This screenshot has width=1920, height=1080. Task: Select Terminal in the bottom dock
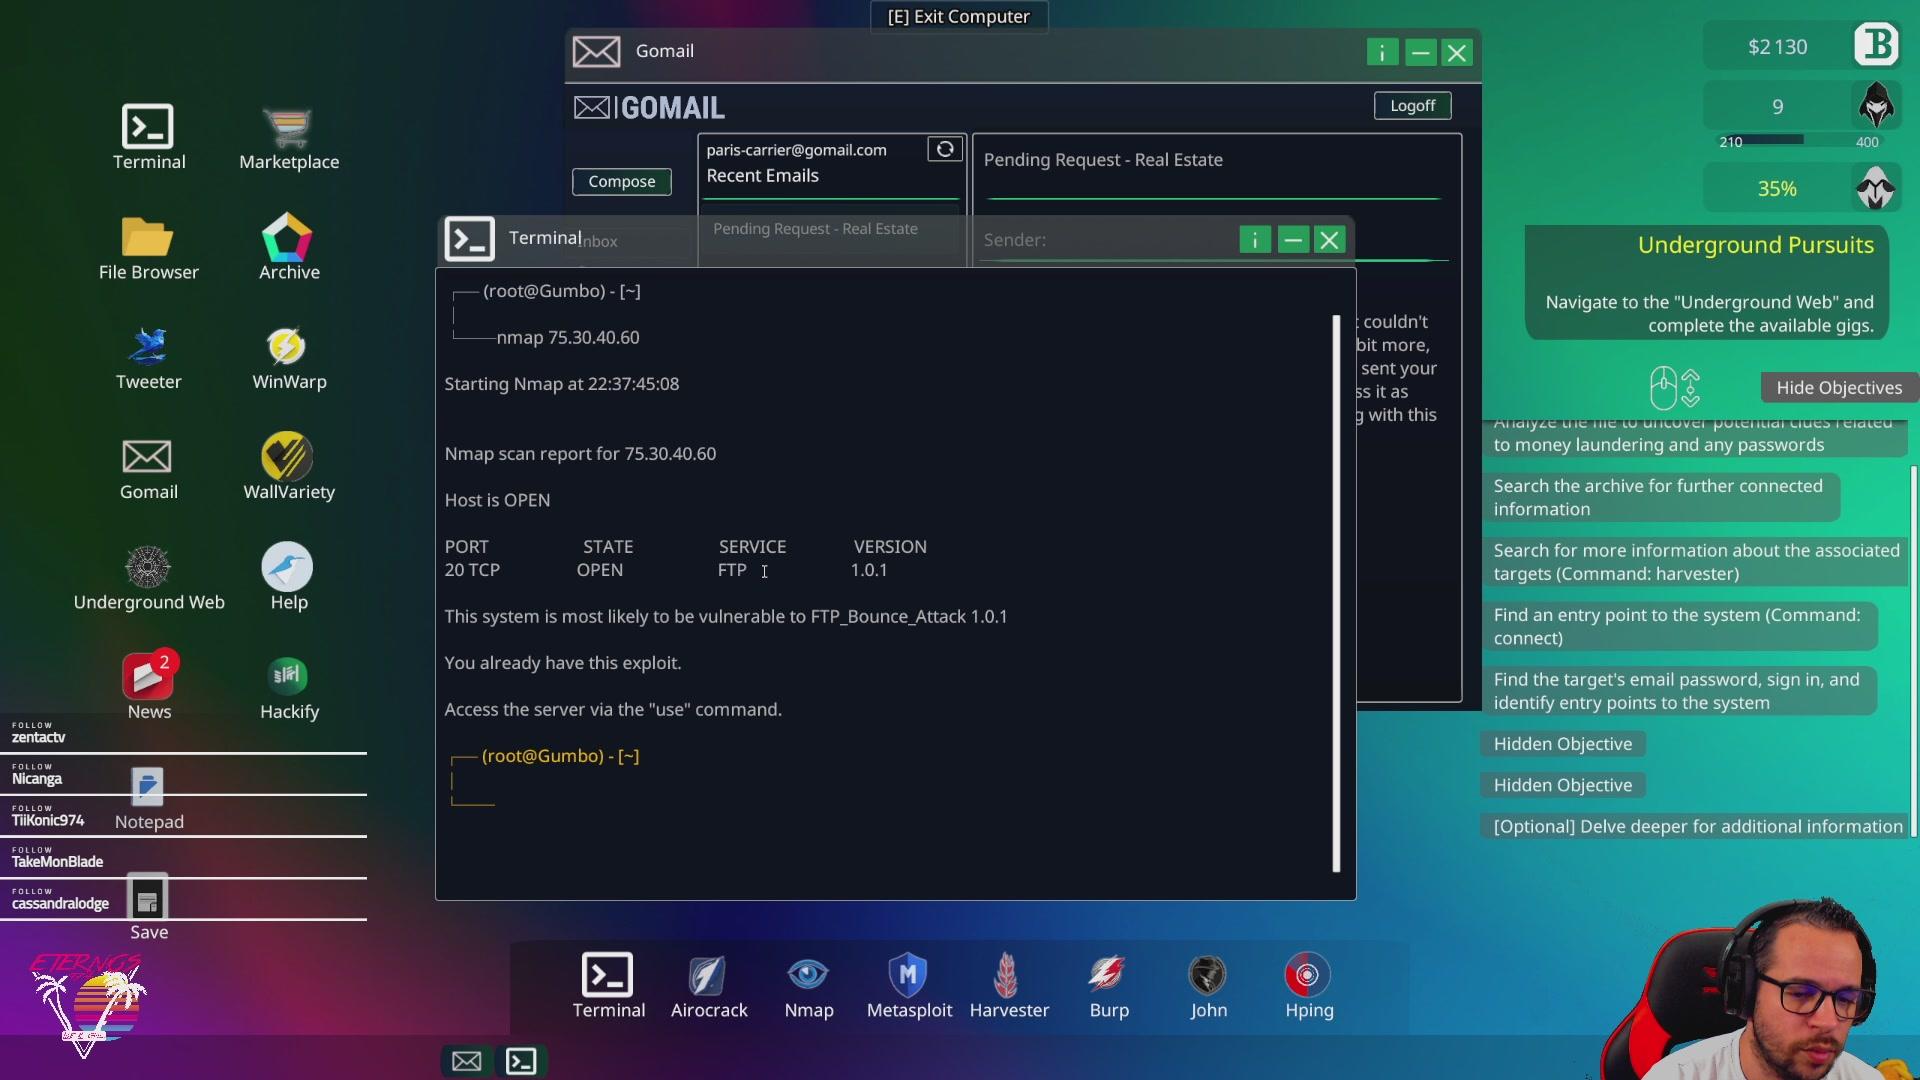coord(608,985)
